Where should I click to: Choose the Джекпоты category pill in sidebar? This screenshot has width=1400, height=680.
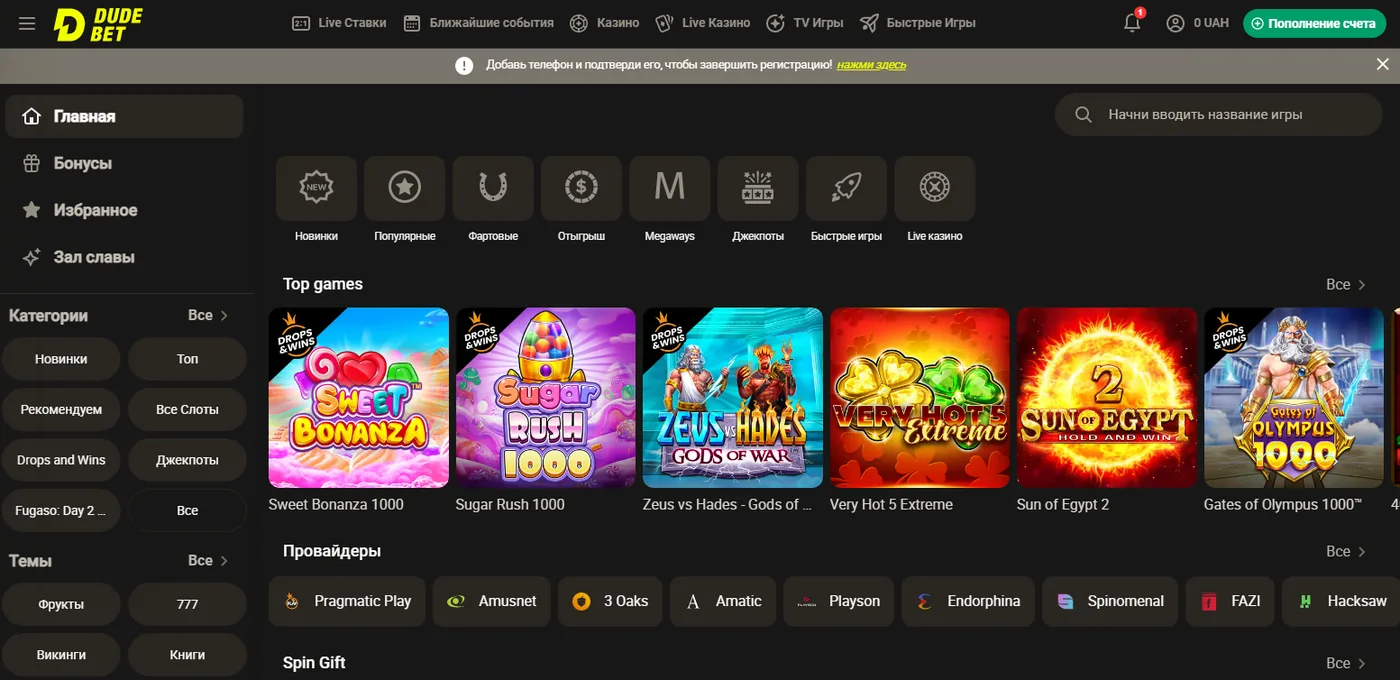tap(188, 460)
